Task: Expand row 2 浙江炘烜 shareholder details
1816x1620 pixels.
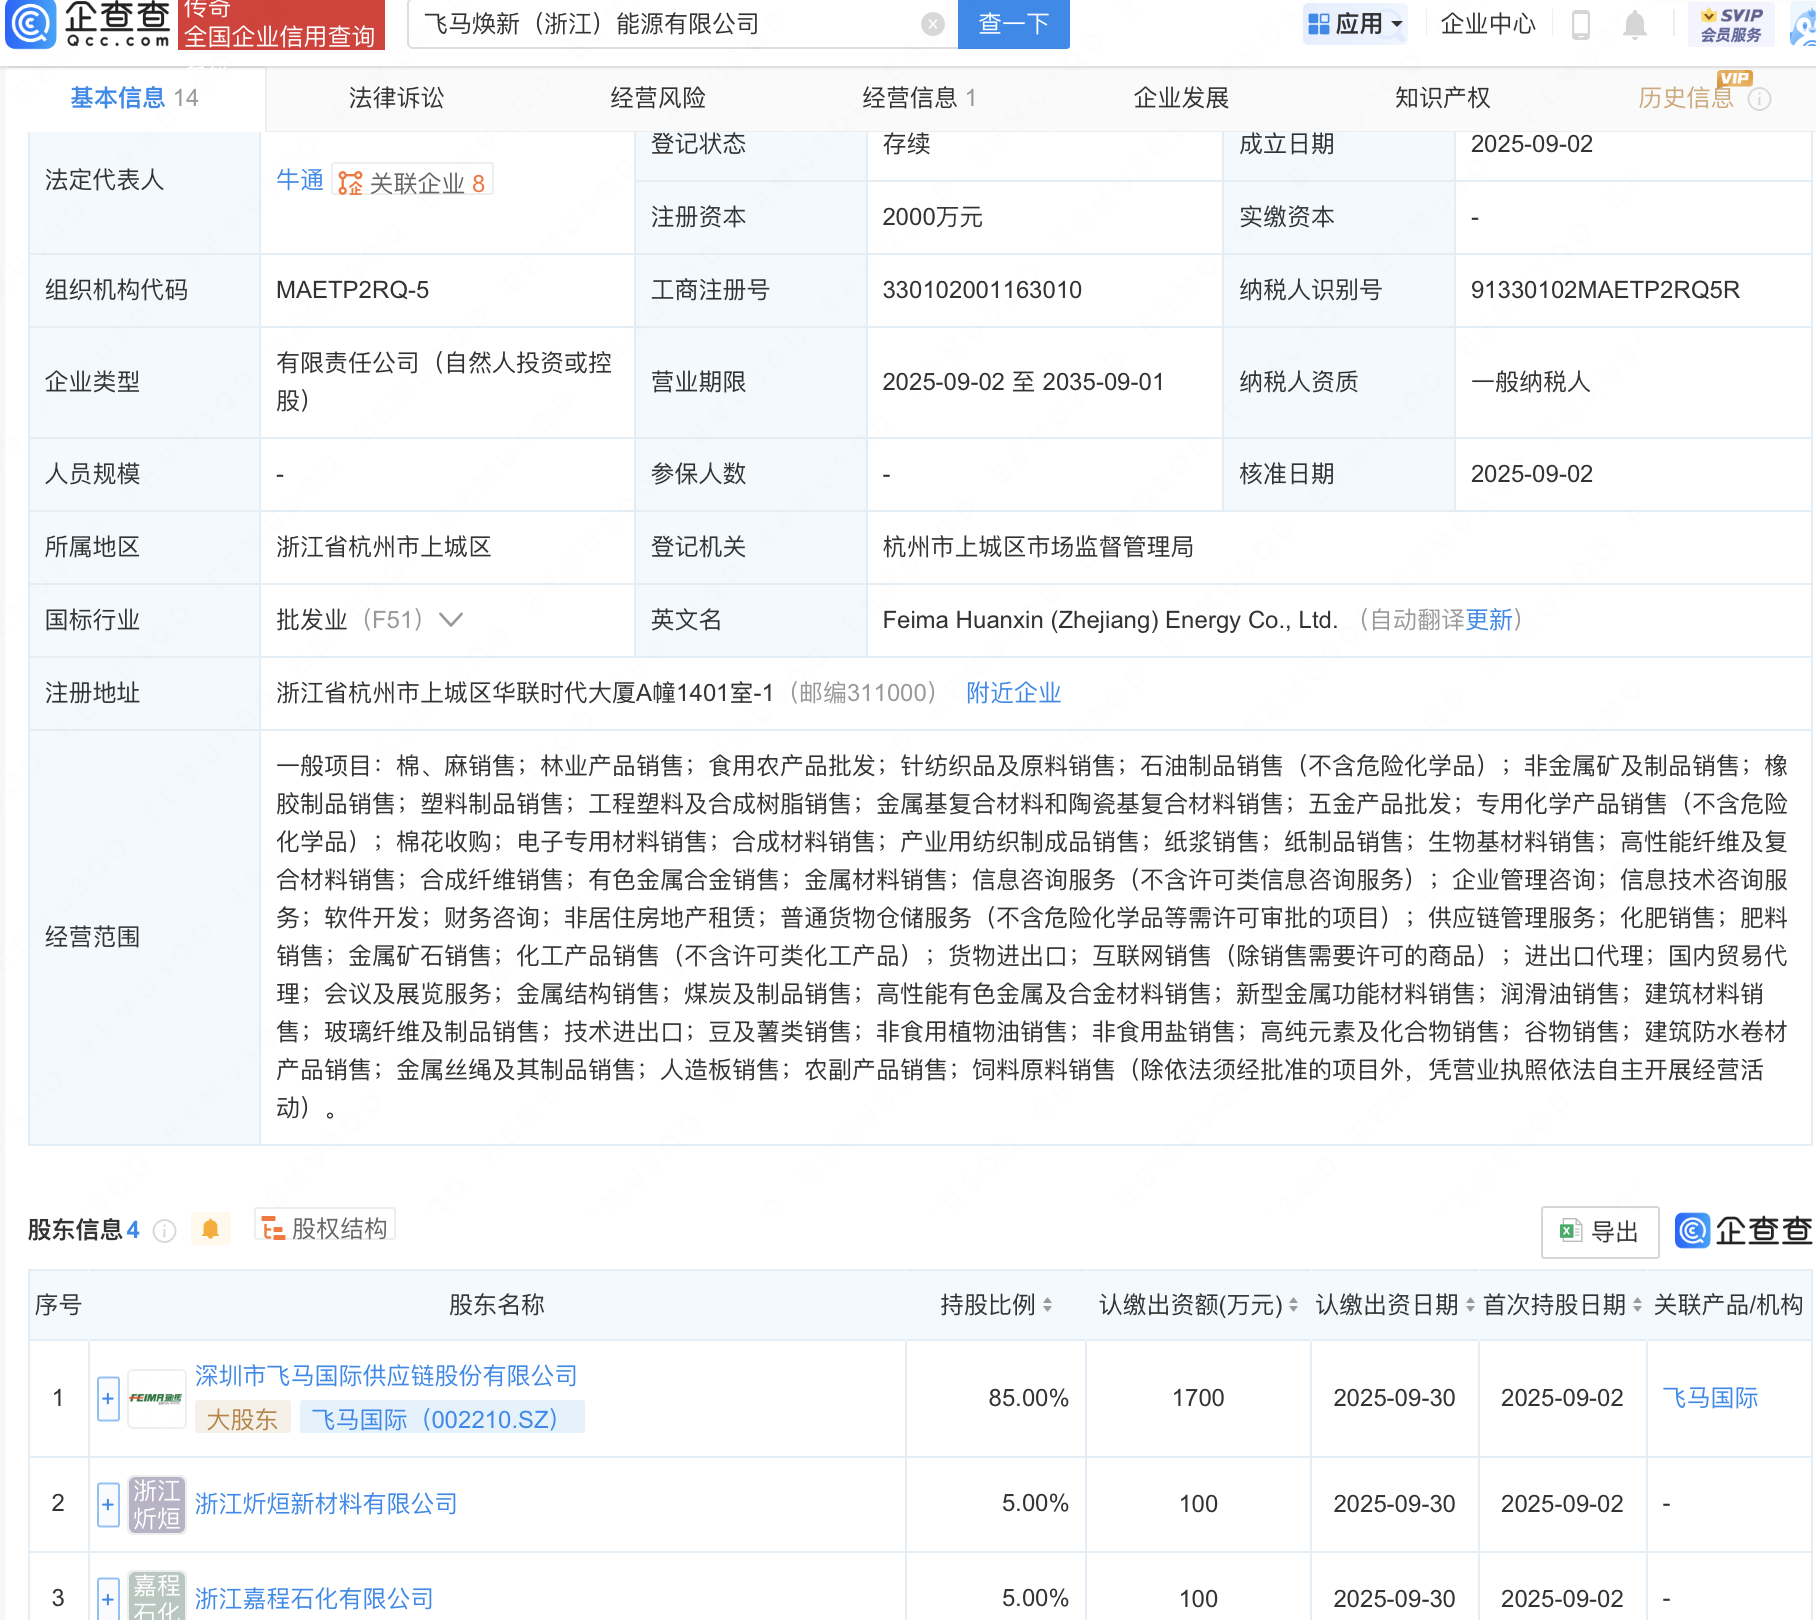Action: click(x=108, y=1504)
